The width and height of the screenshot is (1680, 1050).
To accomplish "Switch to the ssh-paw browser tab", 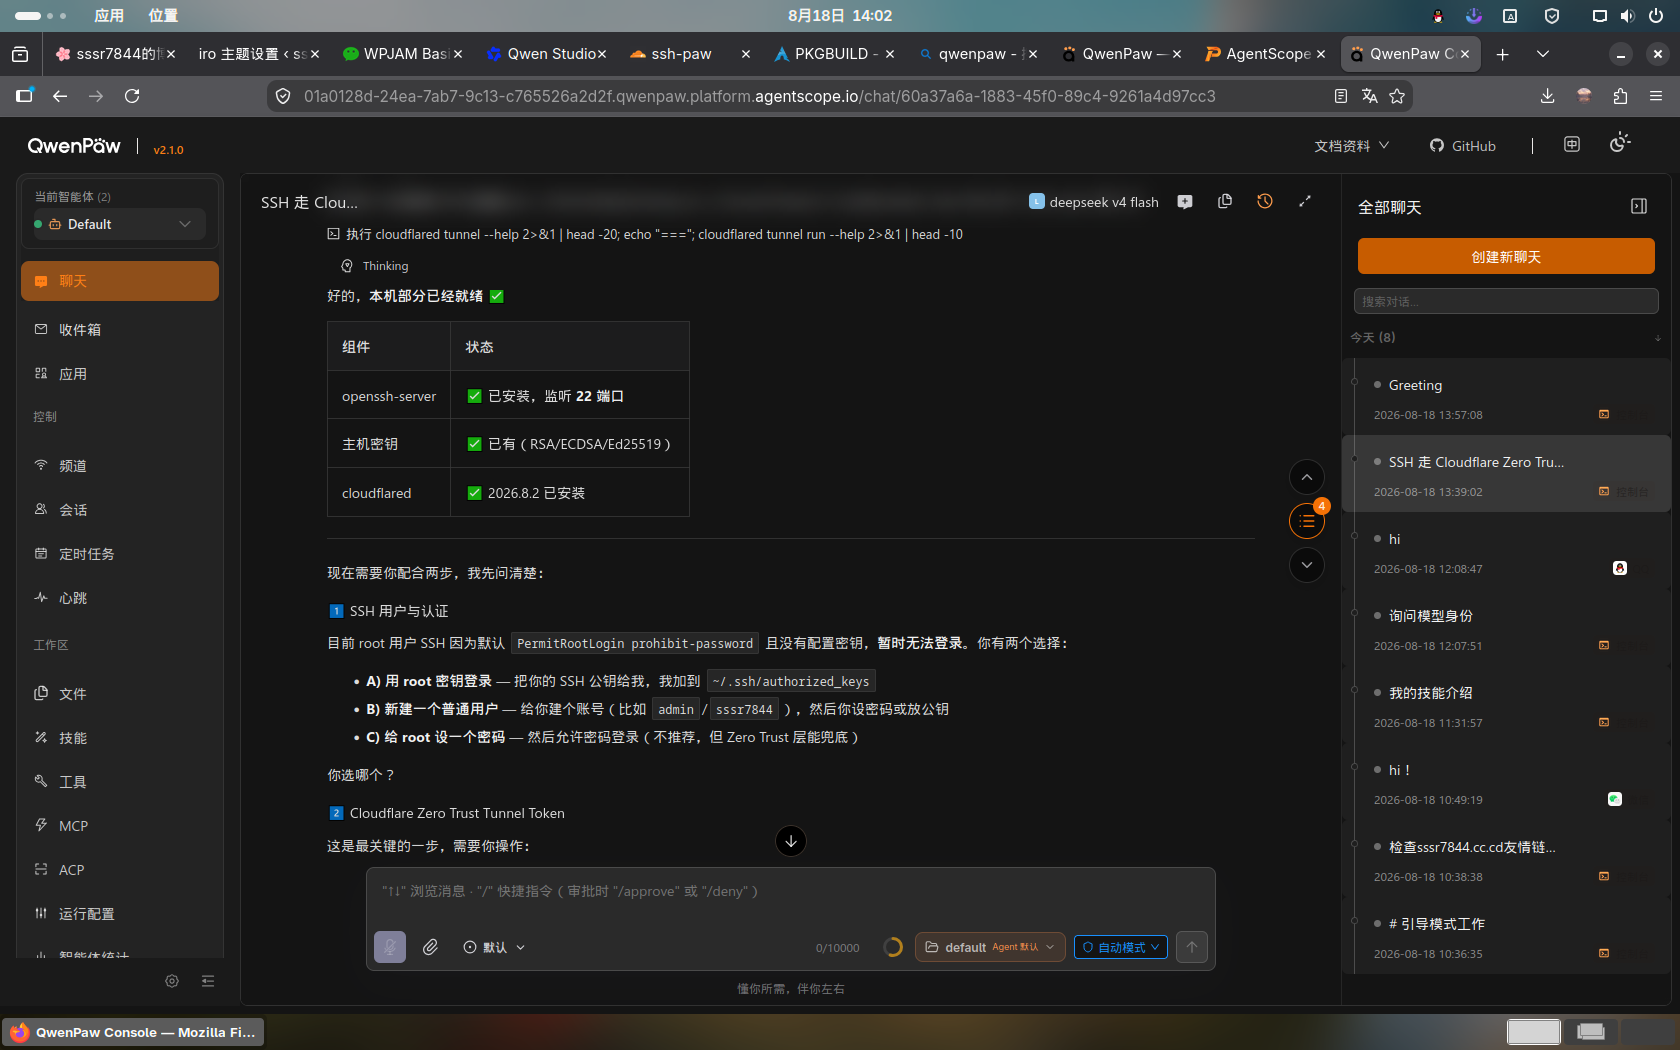I will [x=688, y=54].
